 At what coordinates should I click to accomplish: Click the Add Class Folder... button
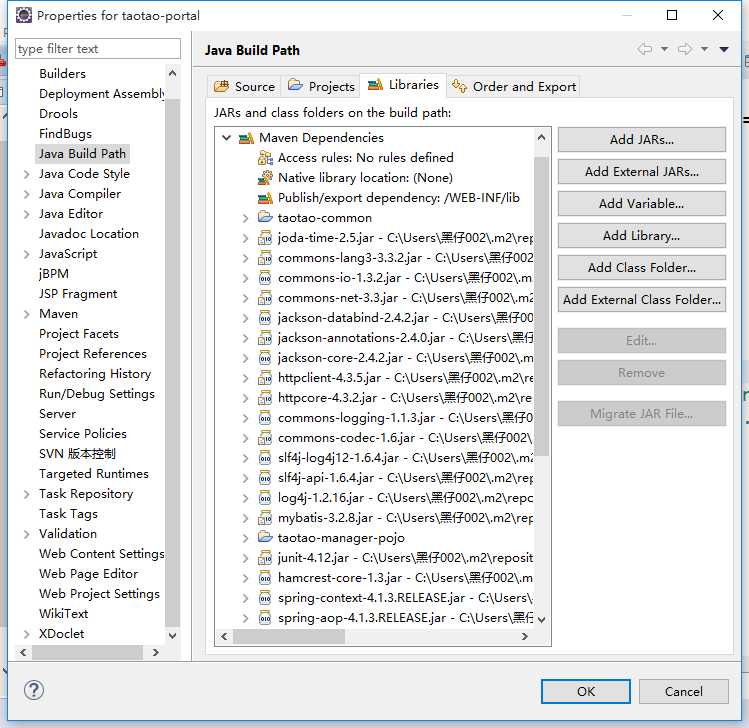[x=642, y=268]
